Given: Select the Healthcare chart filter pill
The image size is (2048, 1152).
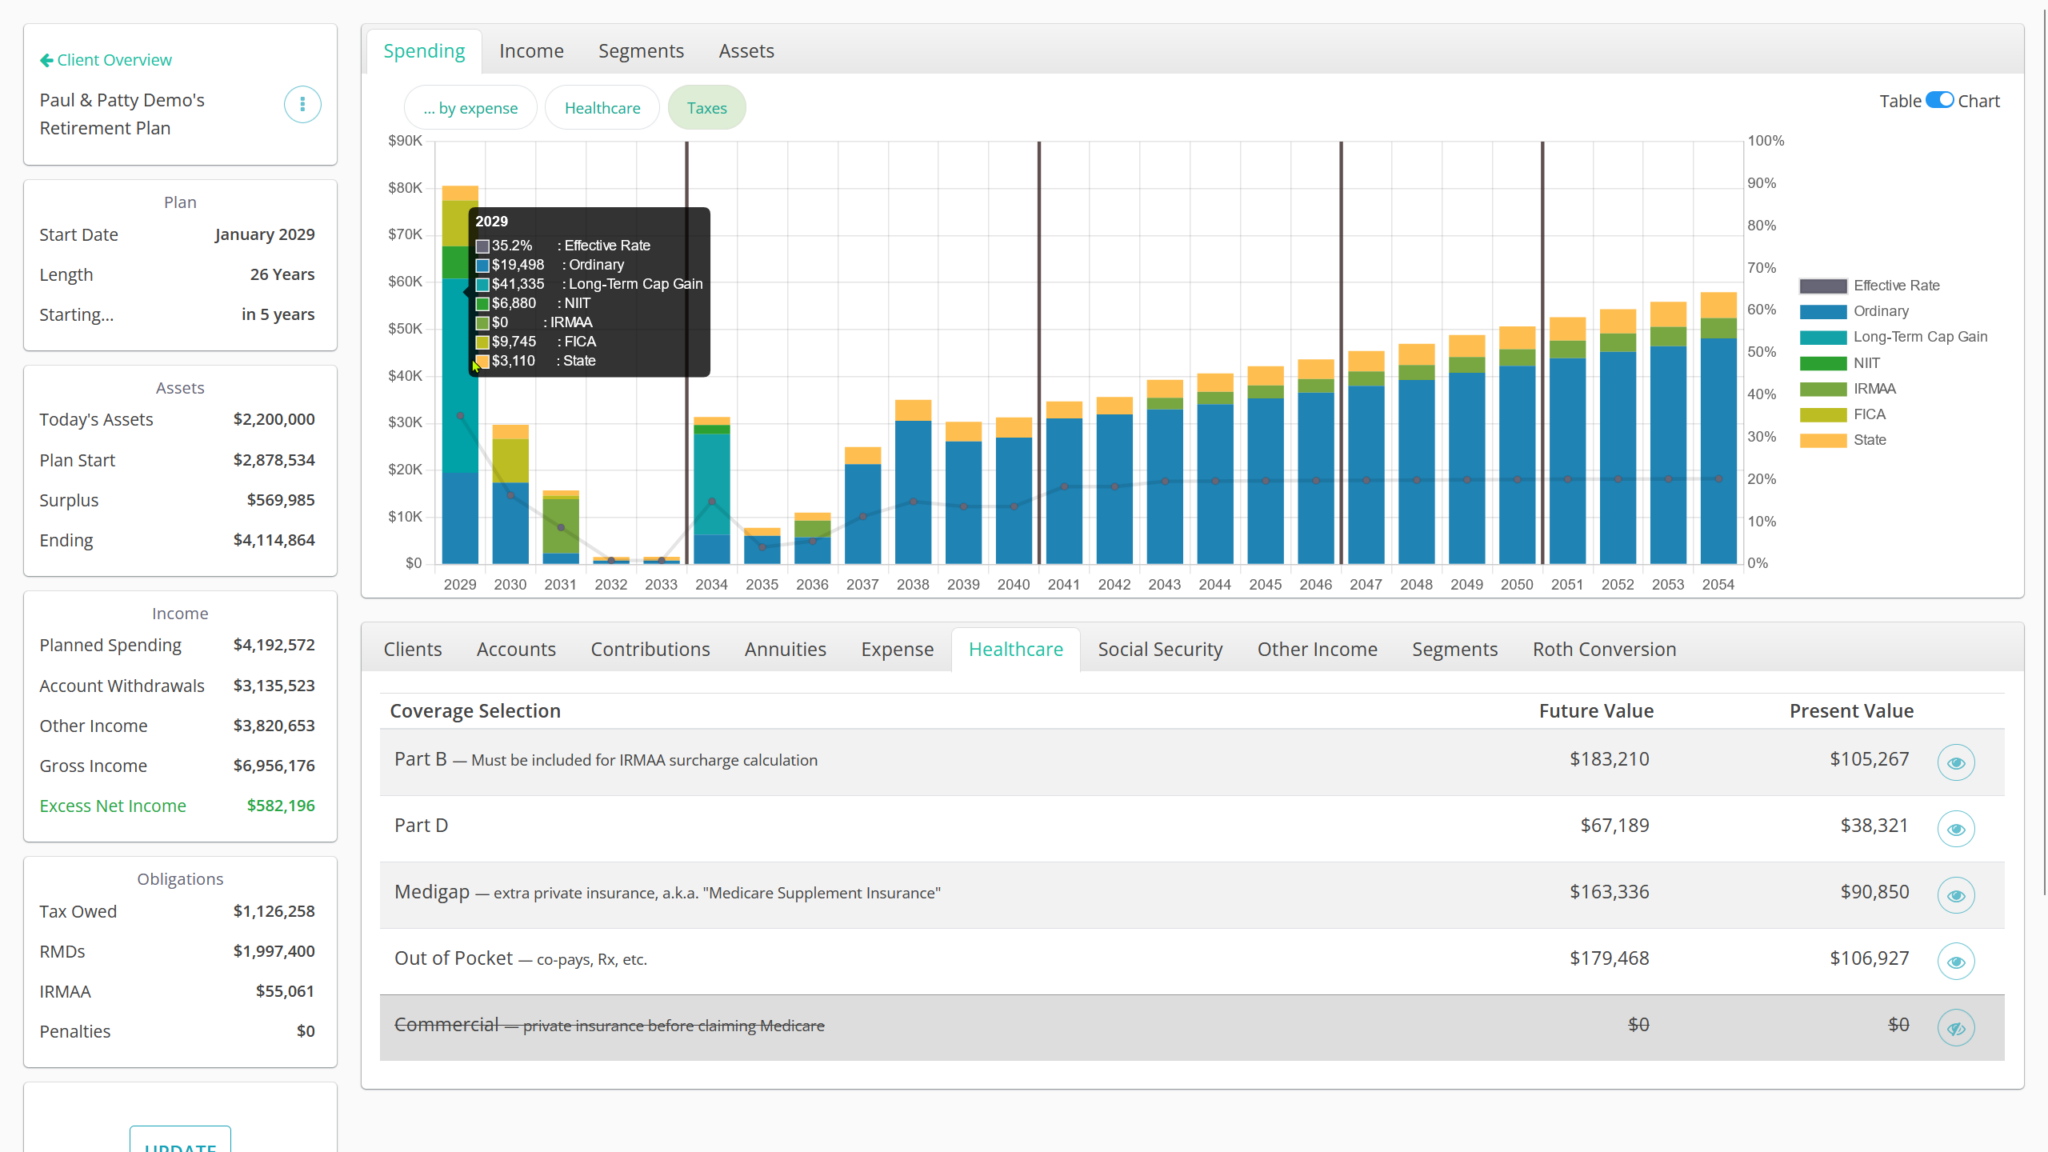Looking at the screenshot, I should tap(602, 108).
